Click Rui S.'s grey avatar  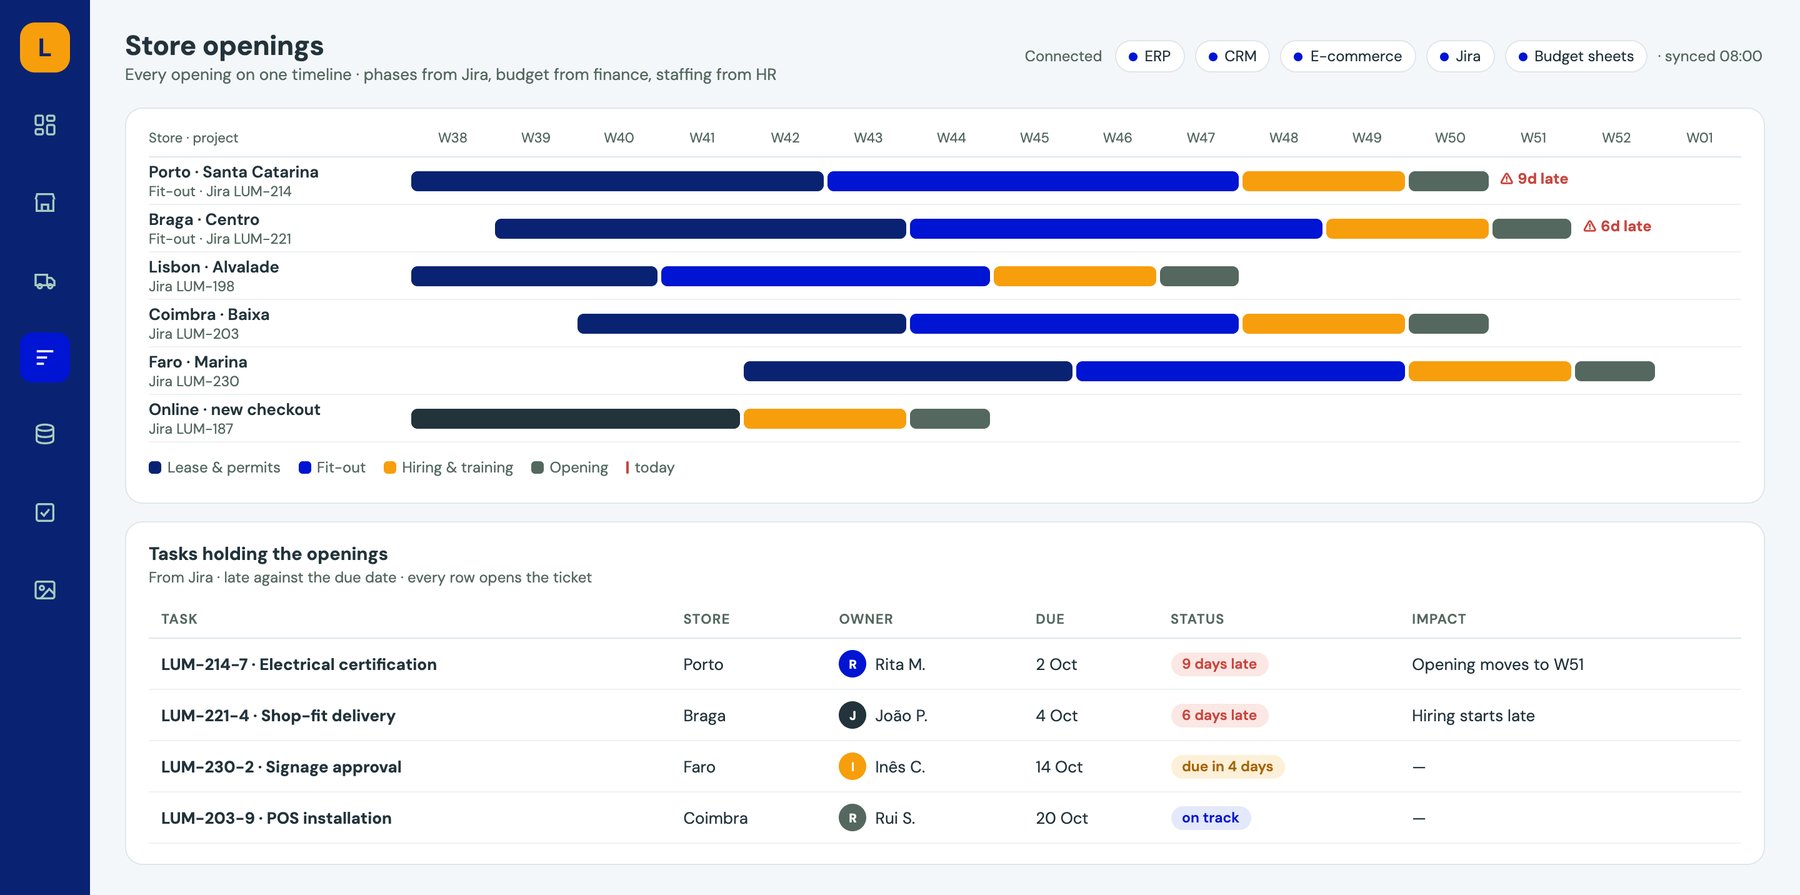point(852,818)
